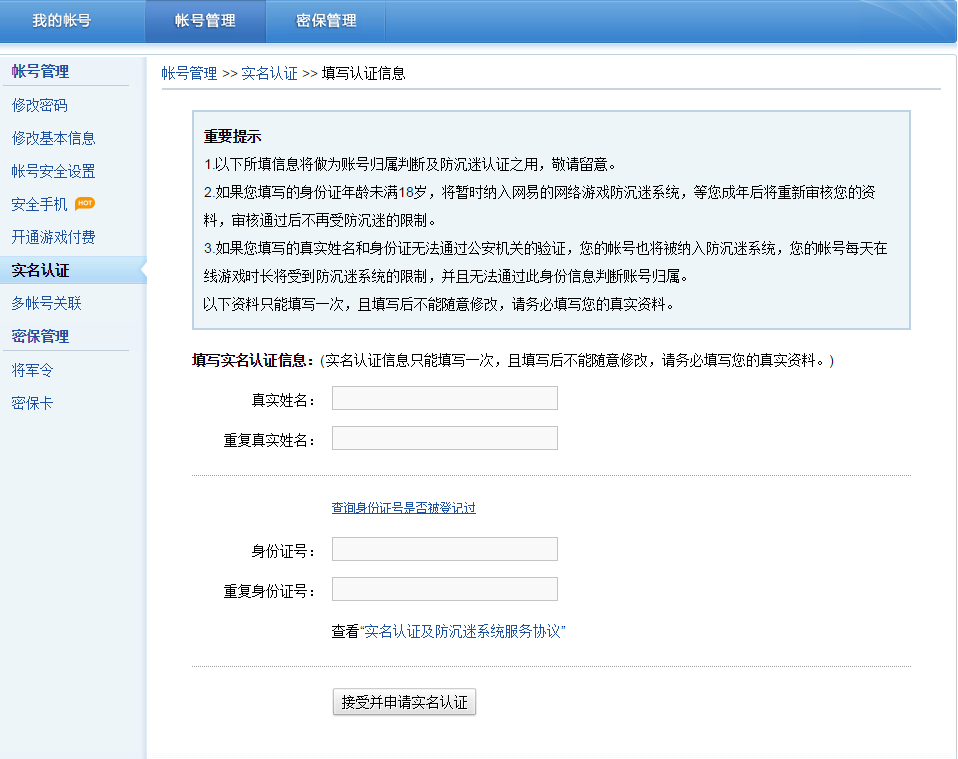
Task: Click the 真实姓名 input field
Action: (444, 399)
